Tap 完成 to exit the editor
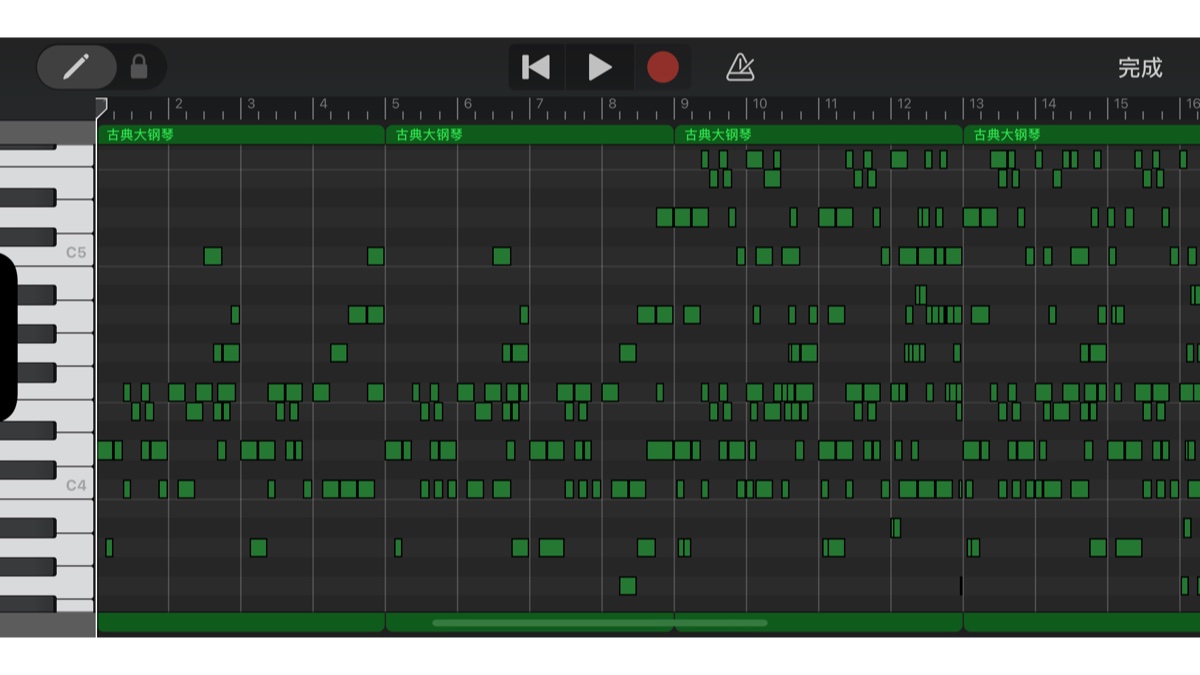The height and width of the screenshot is (675, 1200). pyautogui.click(x=1140, y=68)
